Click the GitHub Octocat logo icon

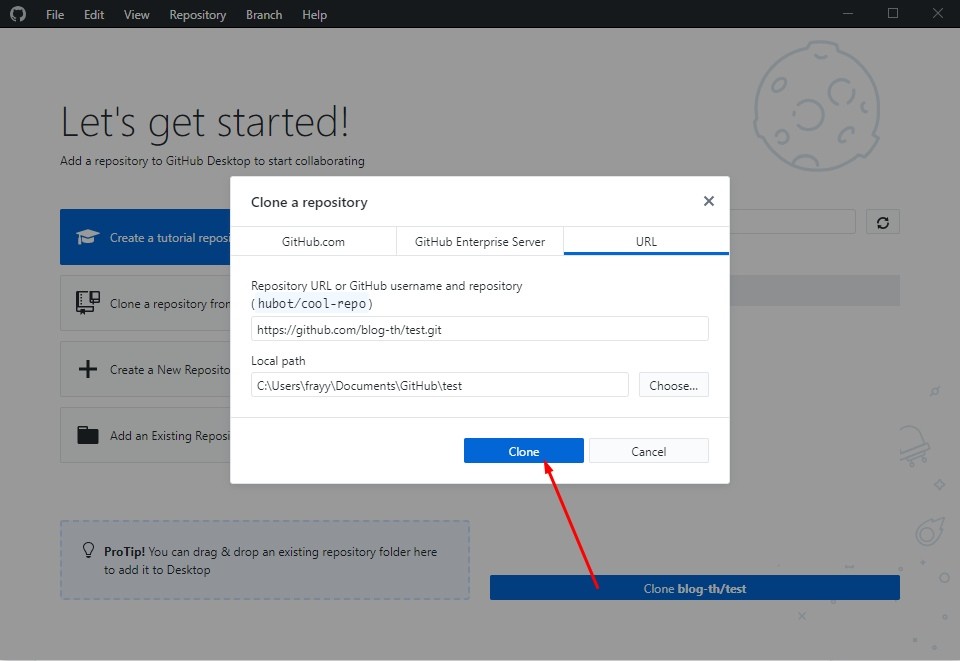point(18,14)
